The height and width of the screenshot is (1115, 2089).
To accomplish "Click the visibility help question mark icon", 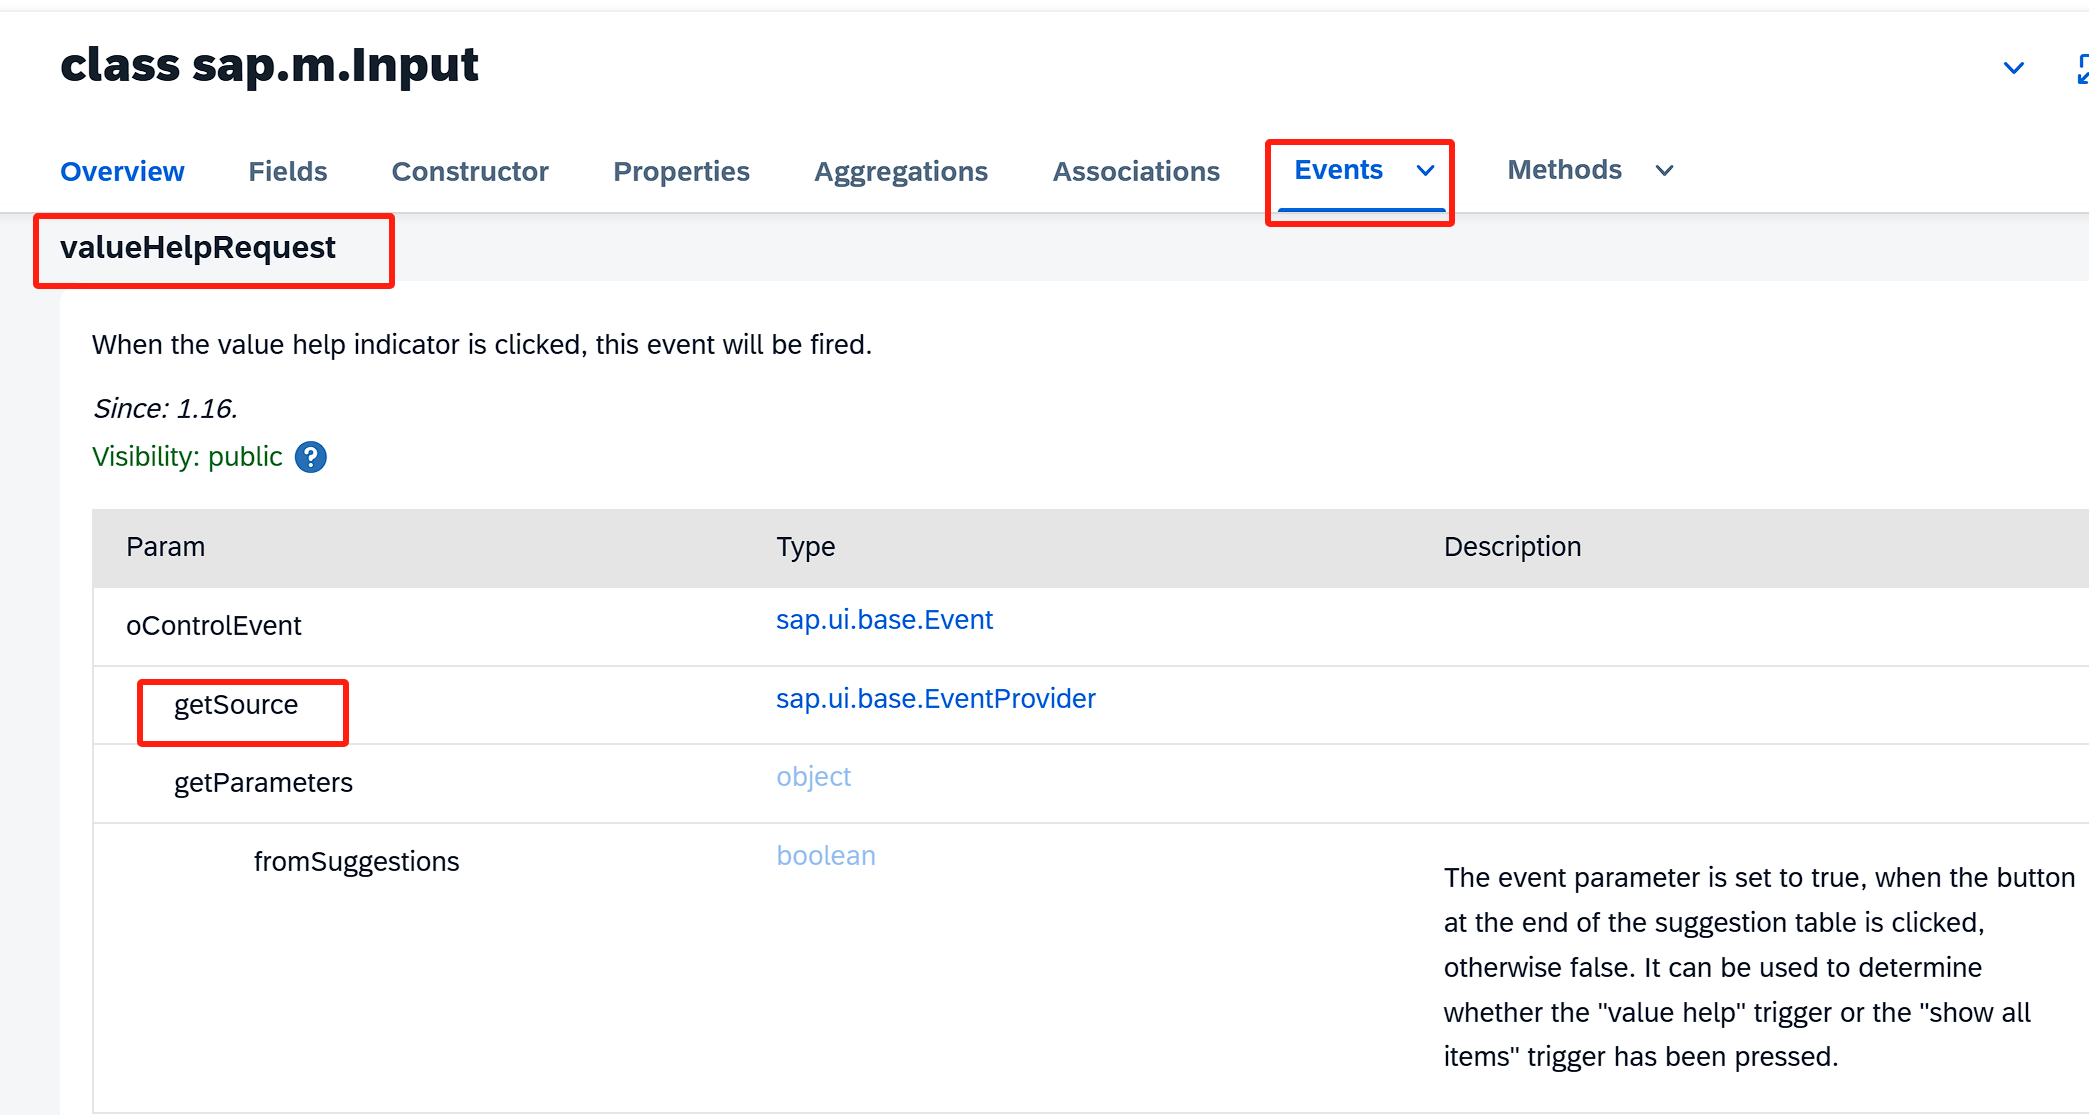I will tap(311, 457).
